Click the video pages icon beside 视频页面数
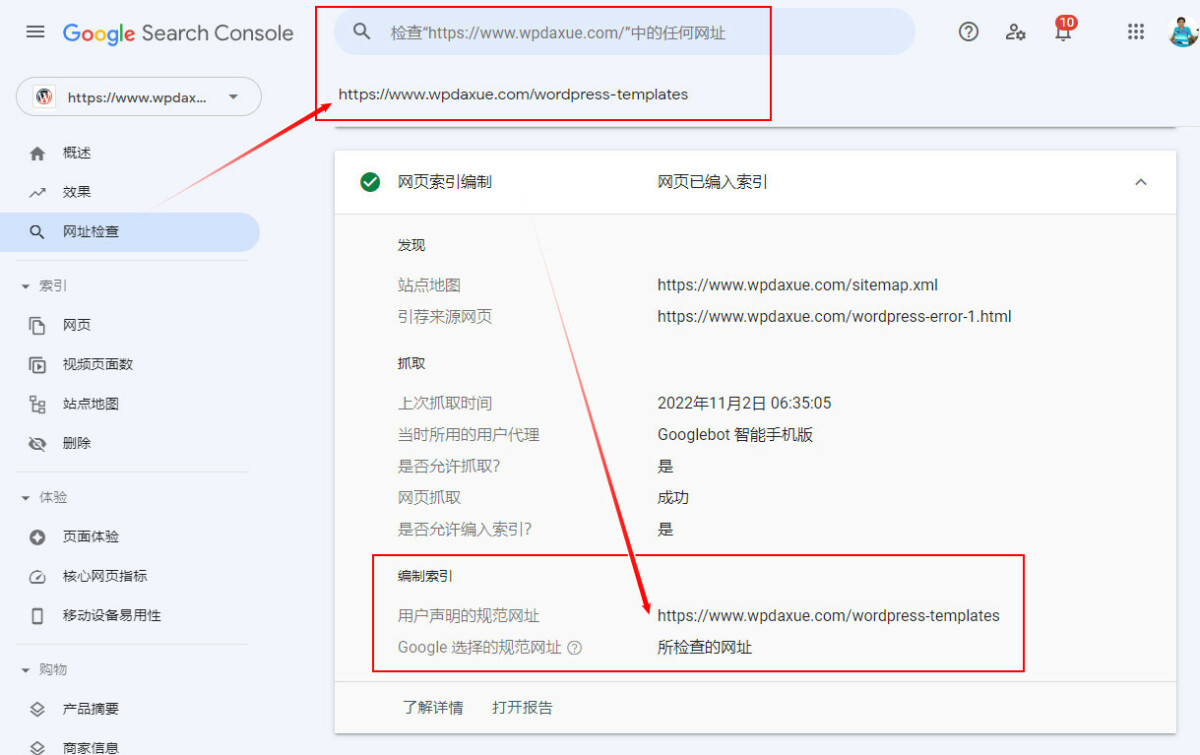Viewport: 1200px width, 755px height. click(x=37, y=365)
